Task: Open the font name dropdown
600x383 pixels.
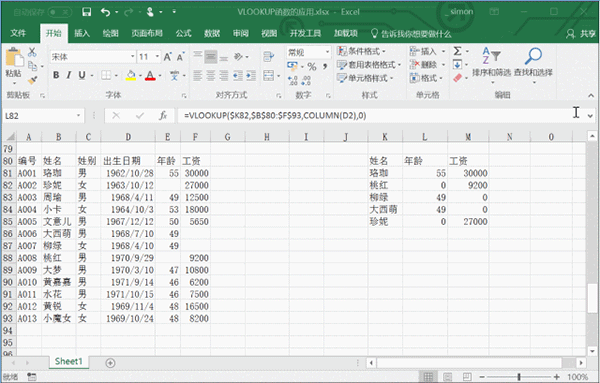Action: coord(133,57)
